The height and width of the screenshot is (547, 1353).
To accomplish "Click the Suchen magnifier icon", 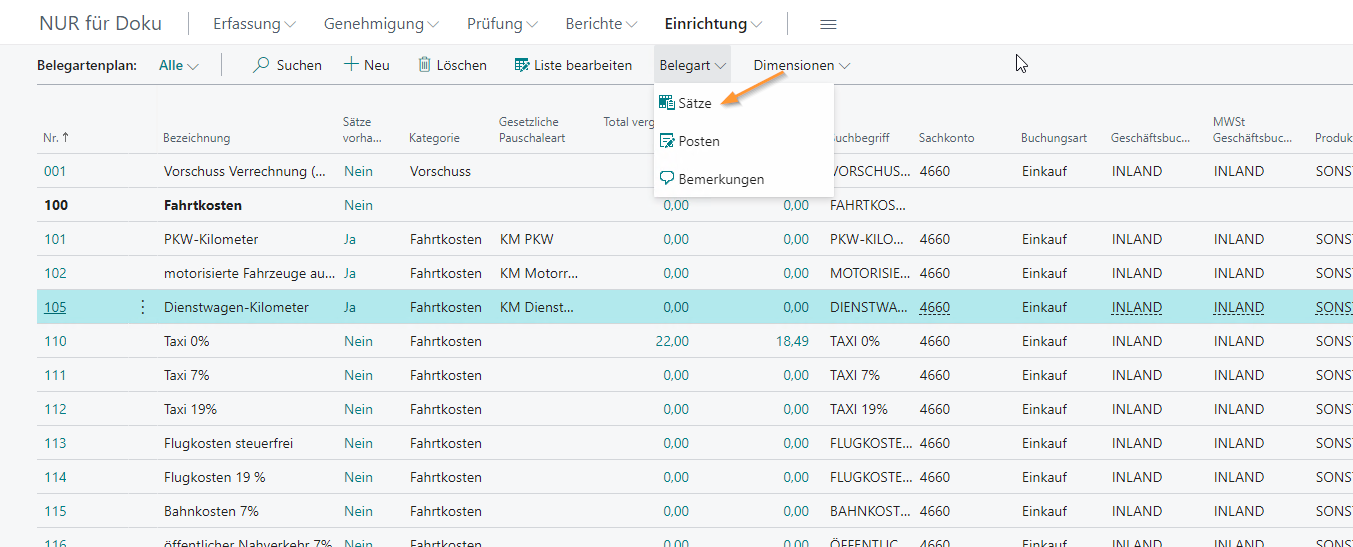I will tap(261, 65).
